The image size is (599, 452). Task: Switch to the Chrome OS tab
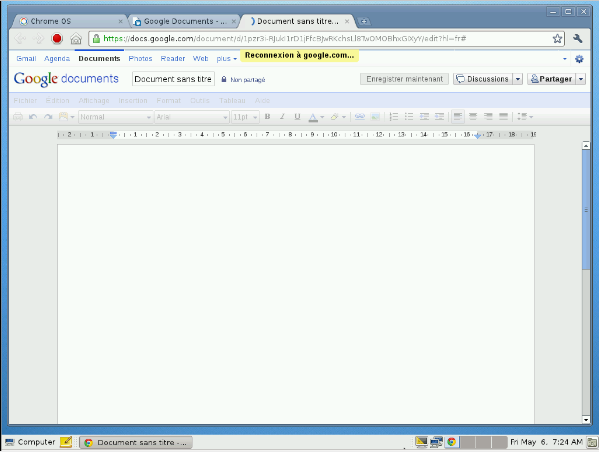click(71, 21)
